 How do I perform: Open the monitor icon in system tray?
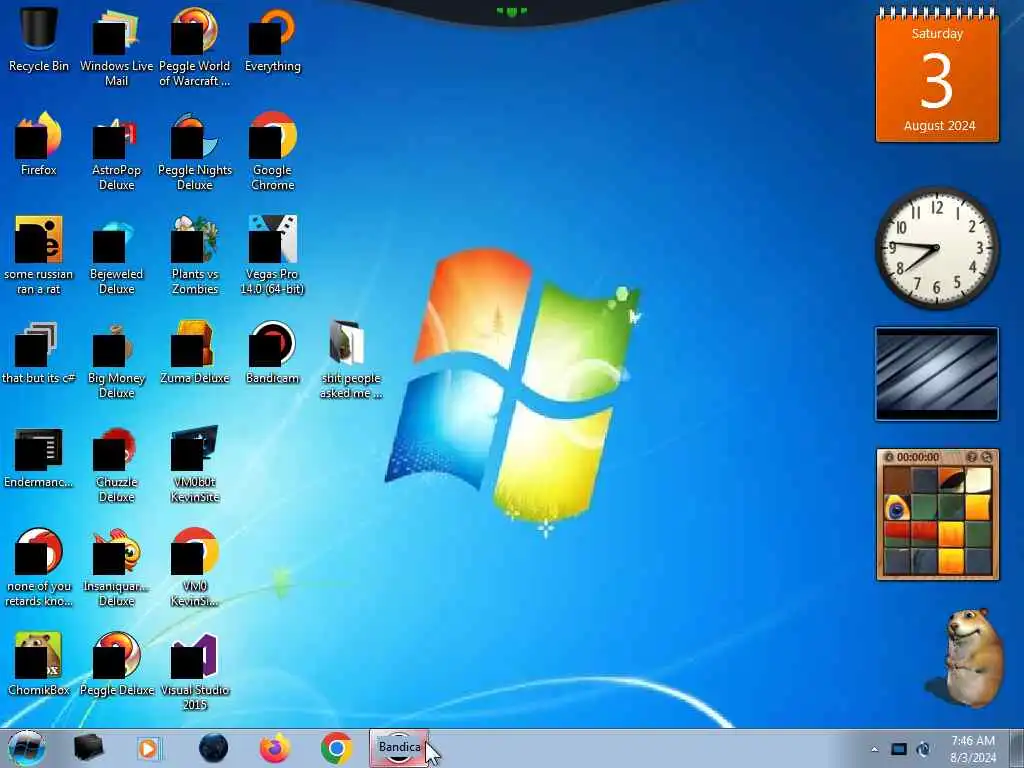899,749
